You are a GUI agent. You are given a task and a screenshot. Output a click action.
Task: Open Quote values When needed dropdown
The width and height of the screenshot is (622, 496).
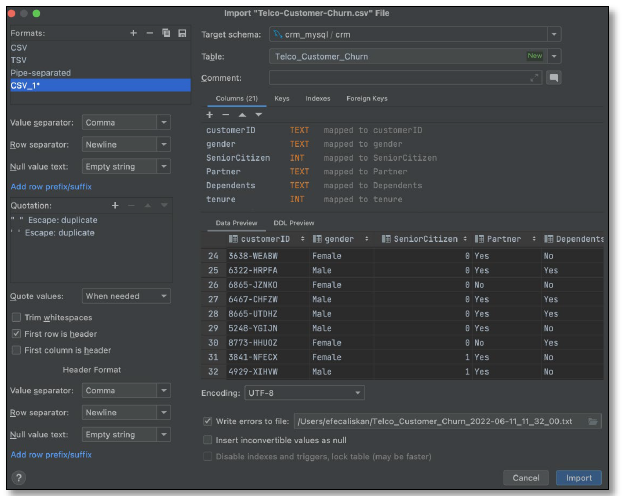coord(126,296)
